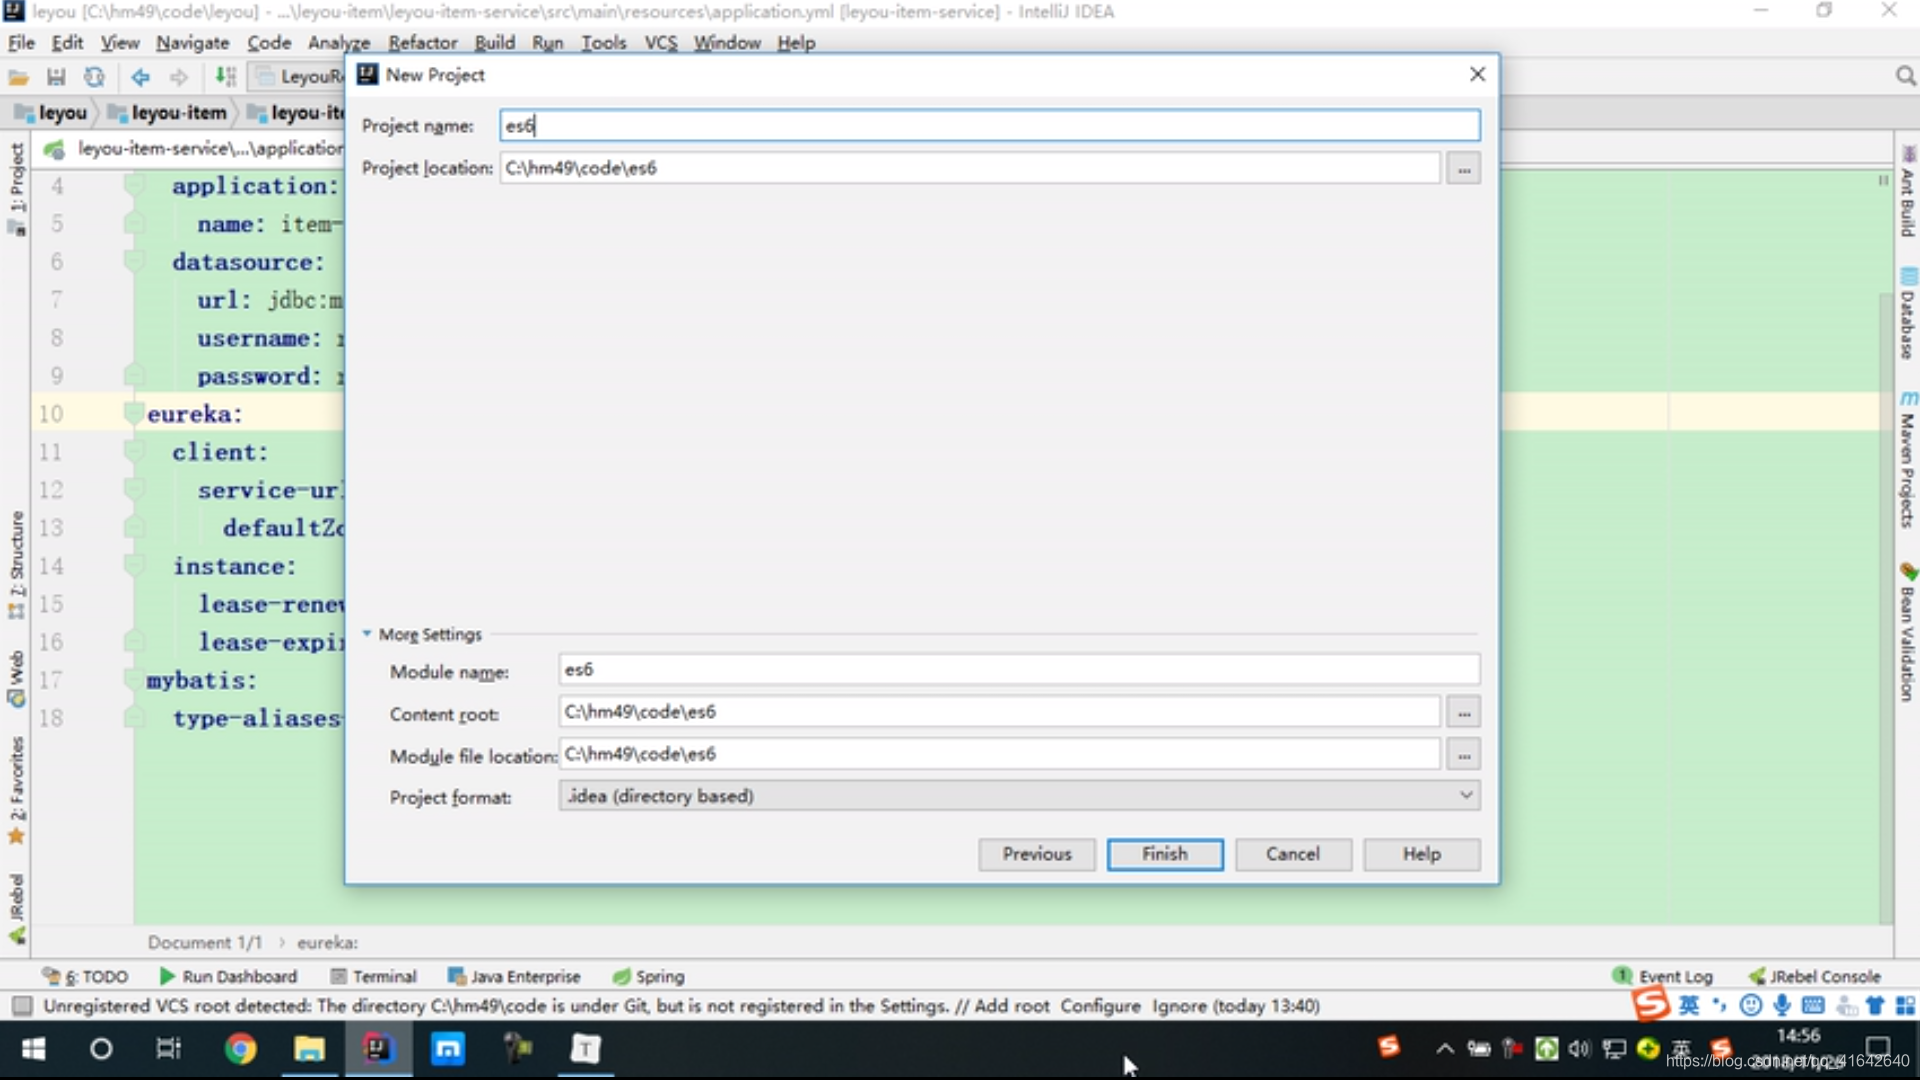Open the JRebel Console panel
This screenshot has width=1920, height=1080.
coord(1814,976)
